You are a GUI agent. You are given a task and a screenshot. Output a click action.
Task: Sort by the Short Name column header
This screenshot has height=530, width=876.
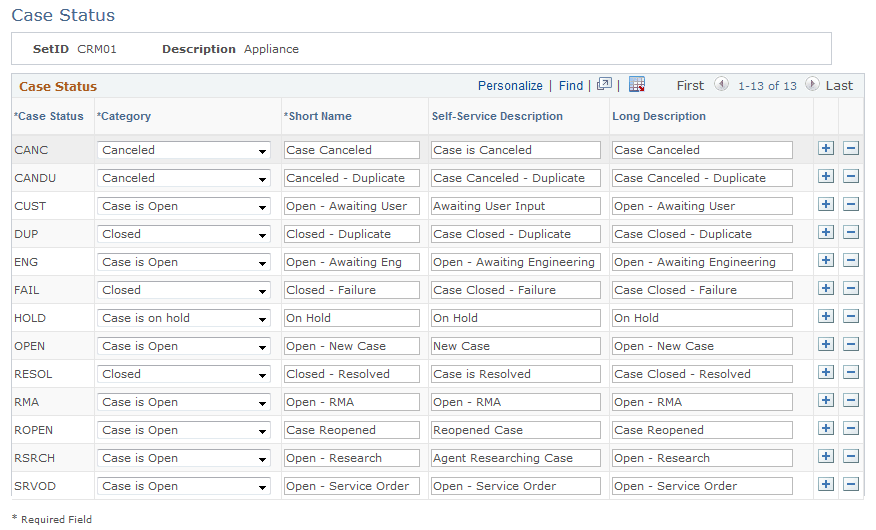[x=318, y=116]
